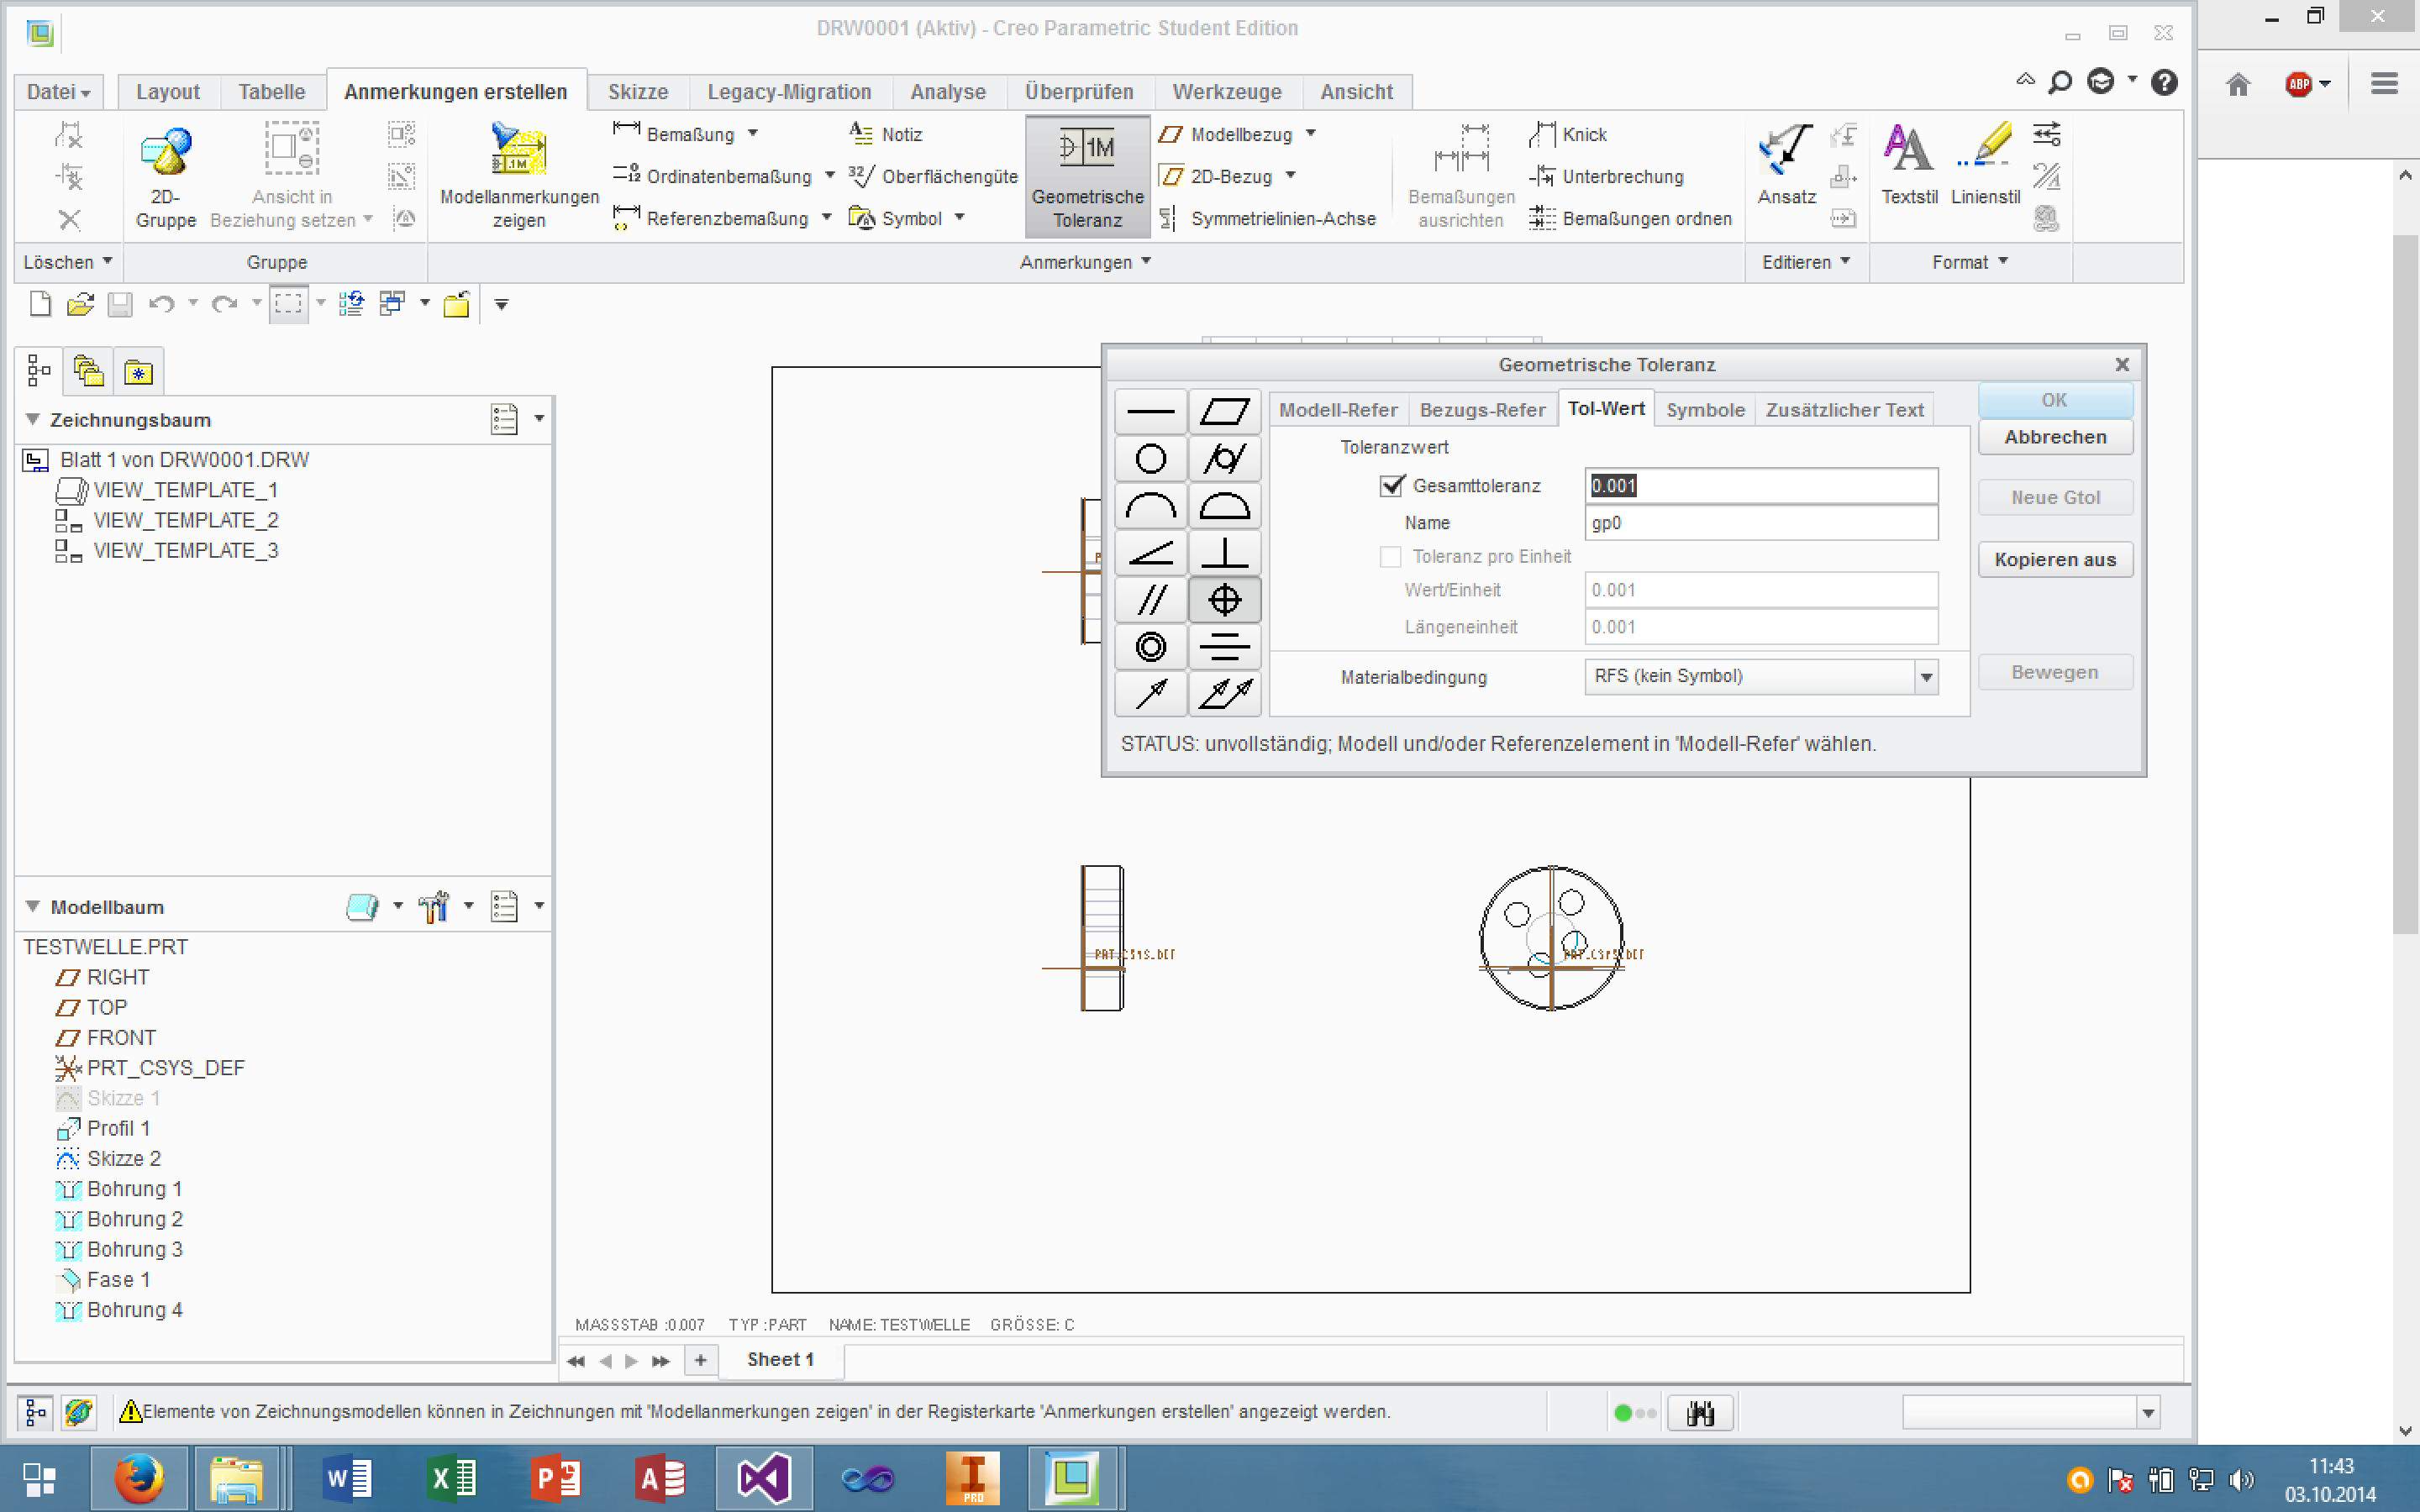Open the Skizze ribbon tab

tap(637, 92)
